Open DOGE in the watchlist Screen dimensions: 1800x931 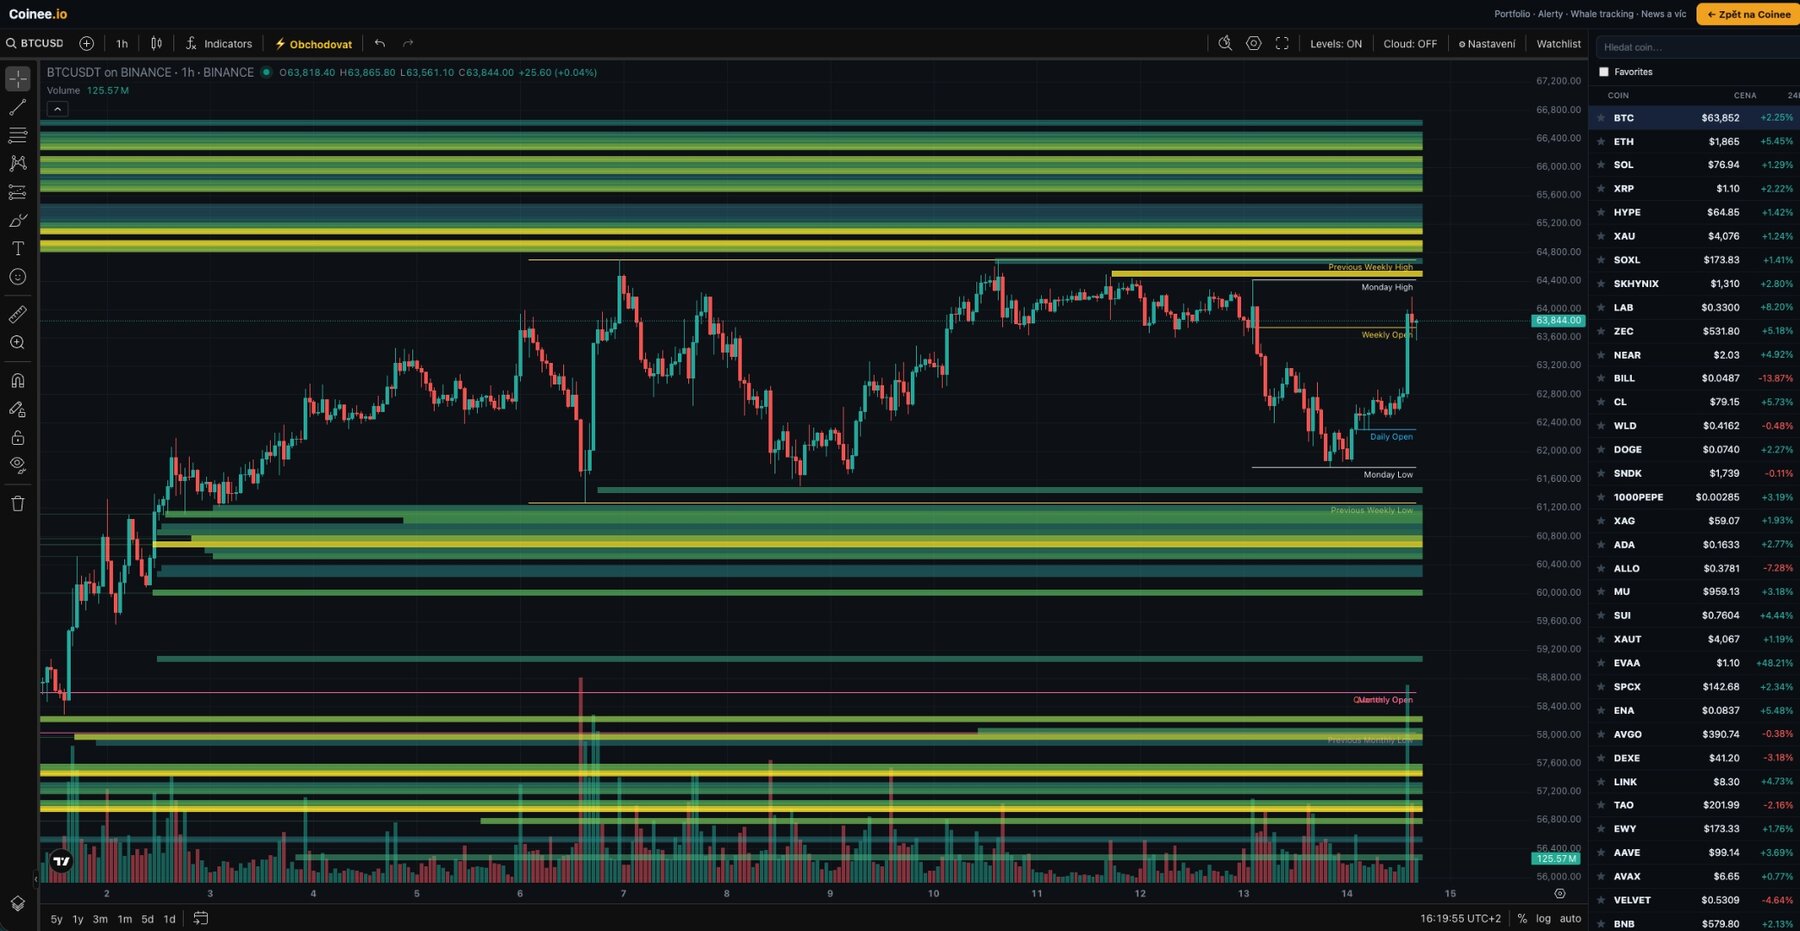click(x=1694, y=450)
